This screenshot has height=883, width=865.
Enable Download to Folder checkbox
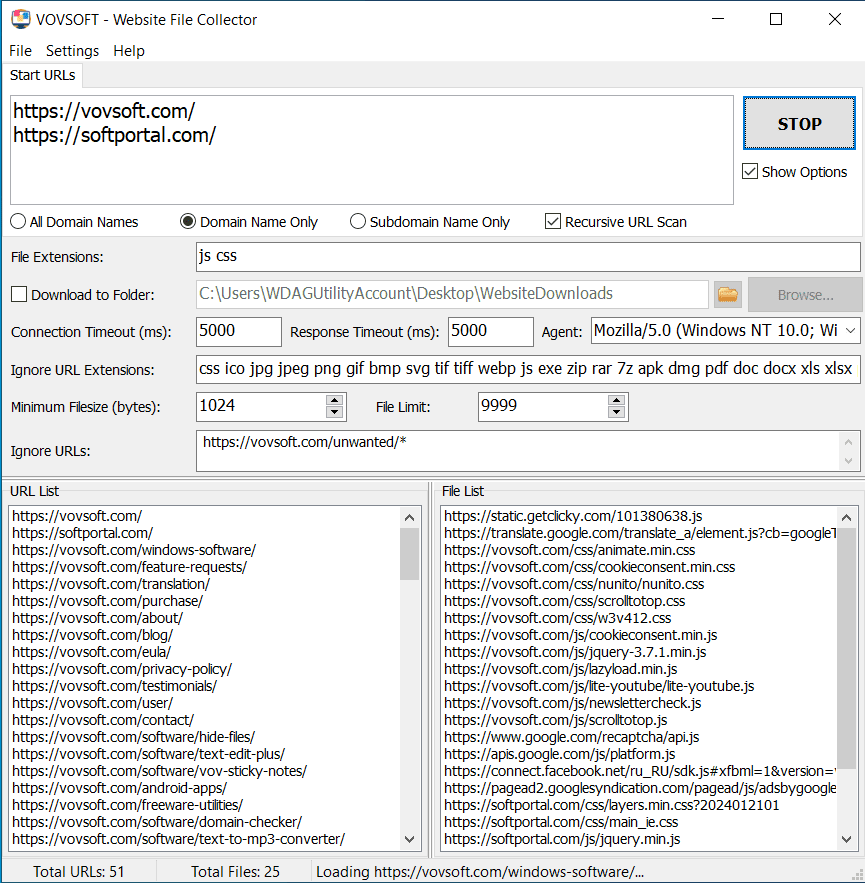coord(19,294)
